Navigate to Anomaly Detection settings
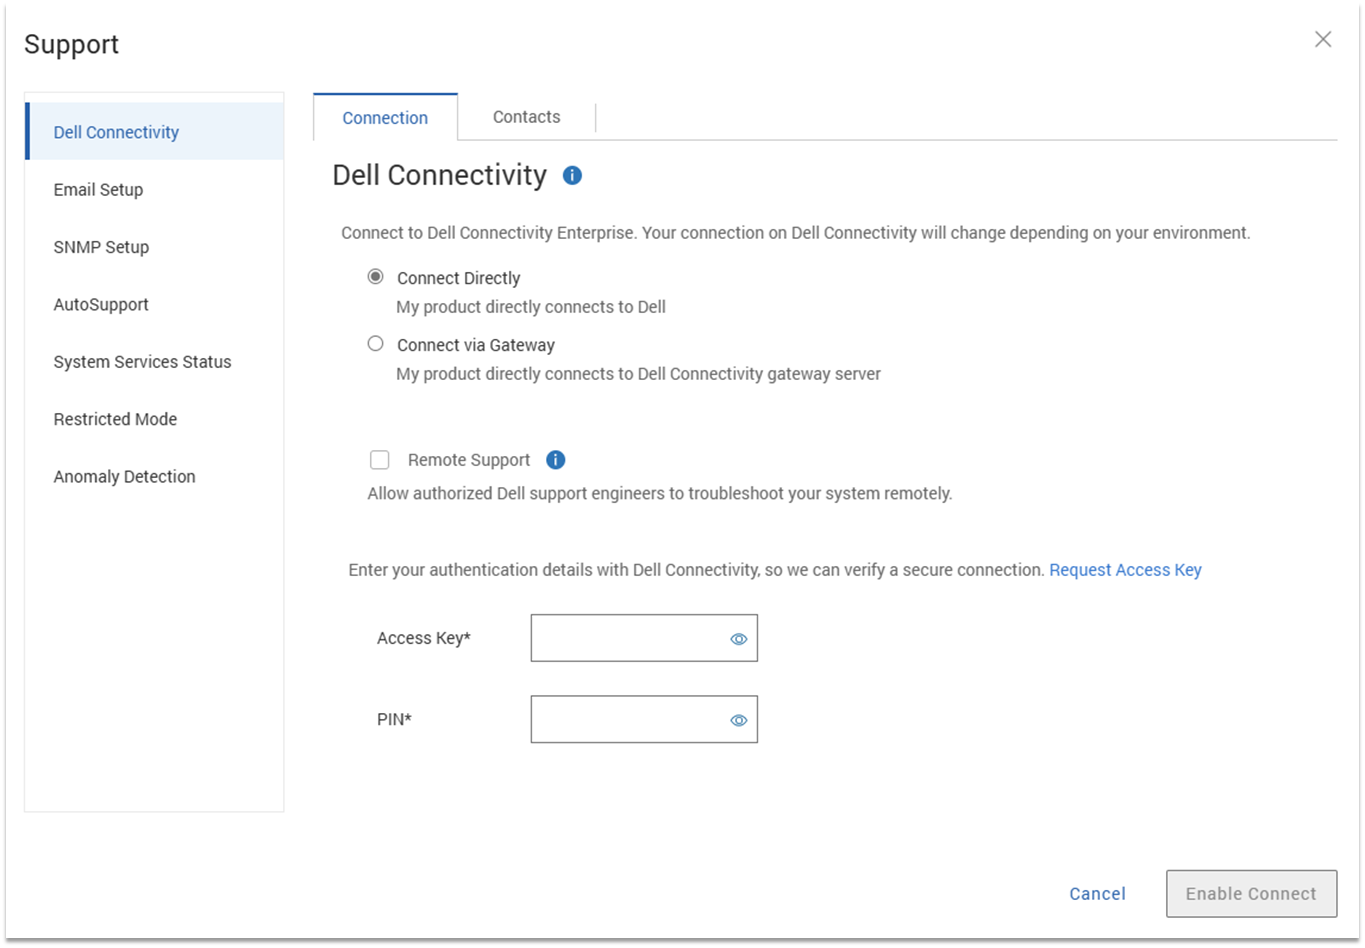Image resolution: width=1365 pixels, height=948 pixels. tap(124, 477)
